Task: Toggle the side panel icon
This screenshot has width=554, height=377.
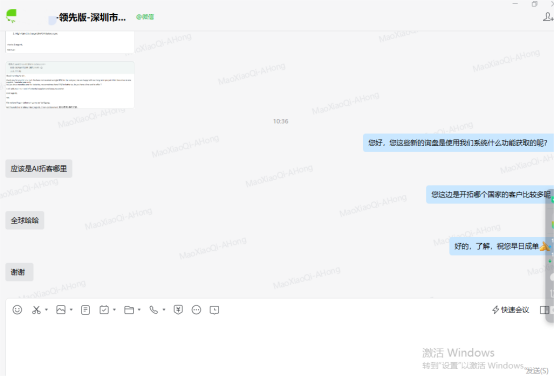Action: [x=544, y=310]
